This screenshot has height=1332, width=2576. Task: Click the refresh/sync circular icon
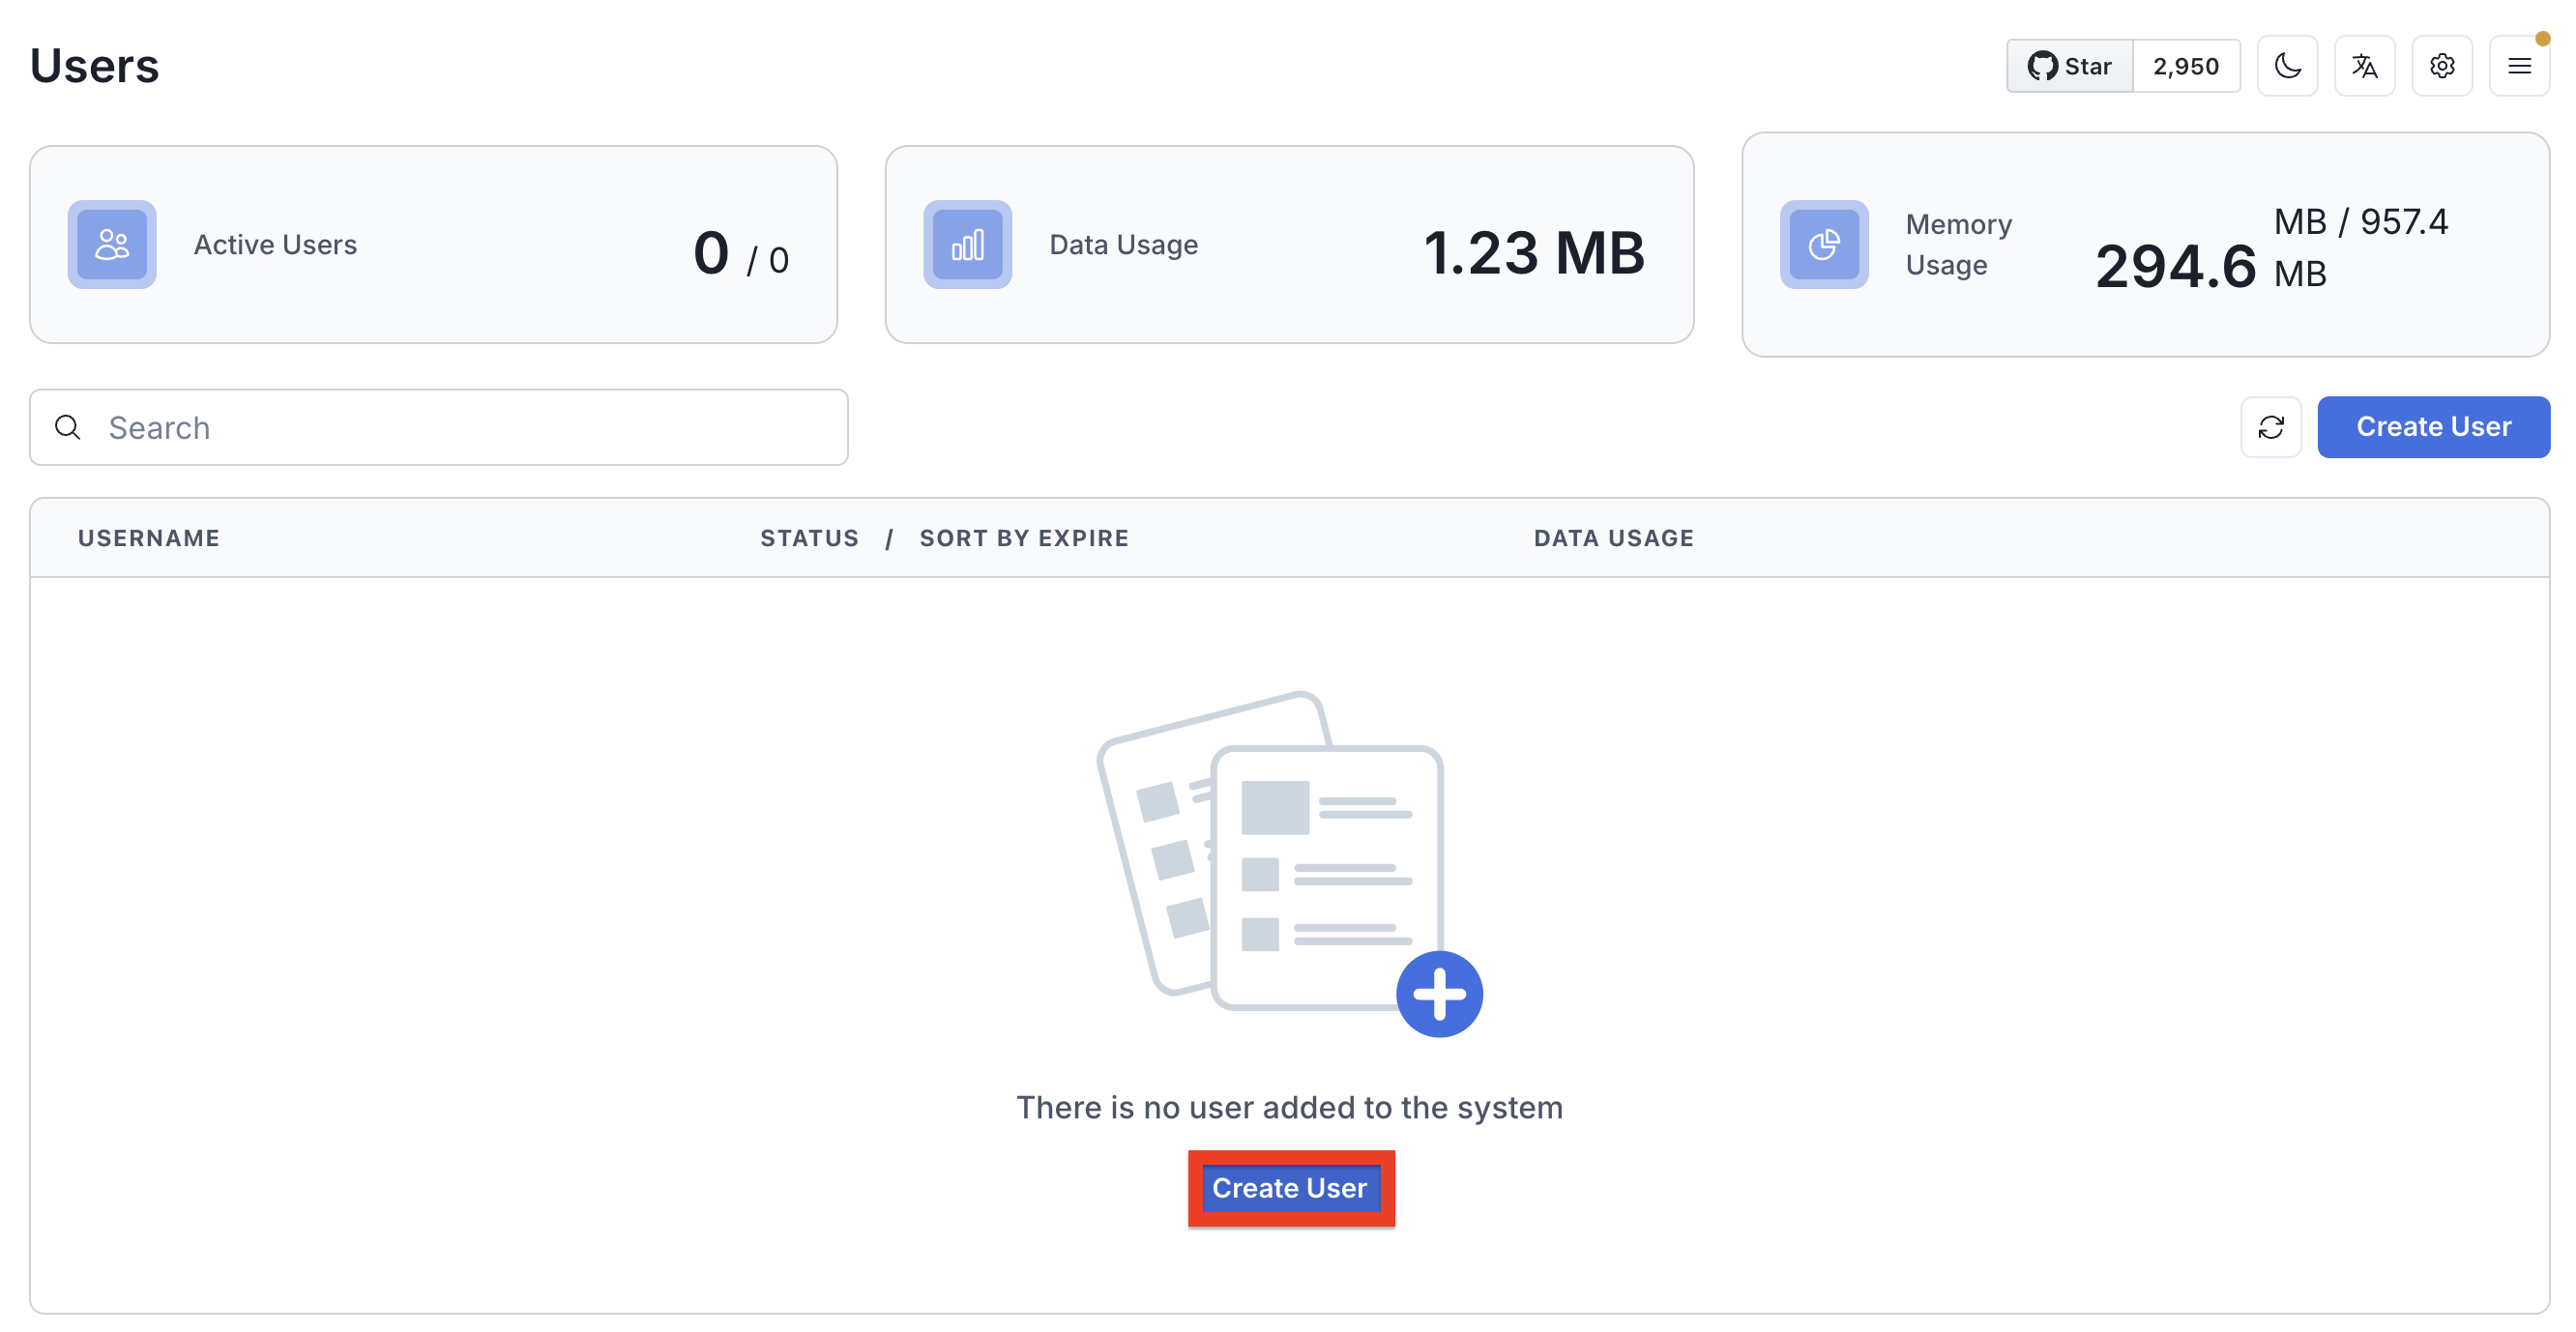[2271, 426]
